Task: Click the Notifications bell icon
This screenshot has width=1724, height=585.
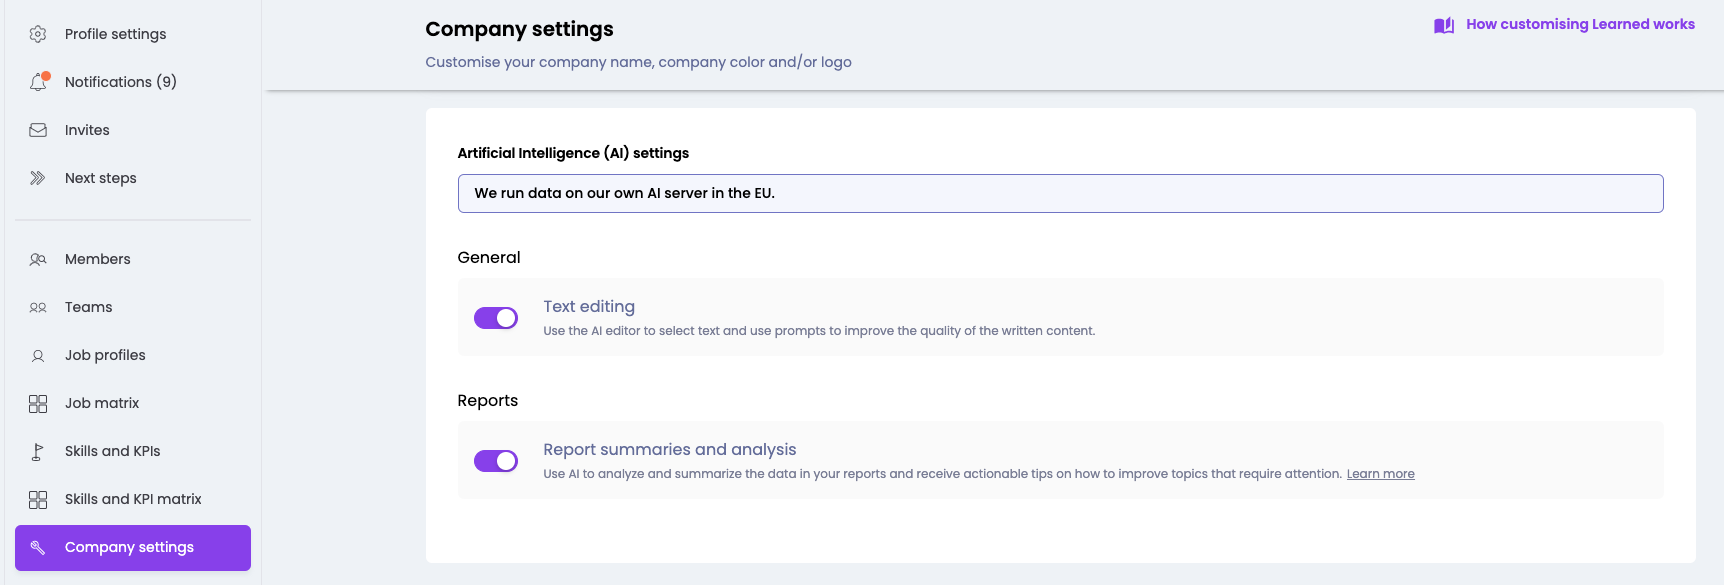Action: pos(38,82)
